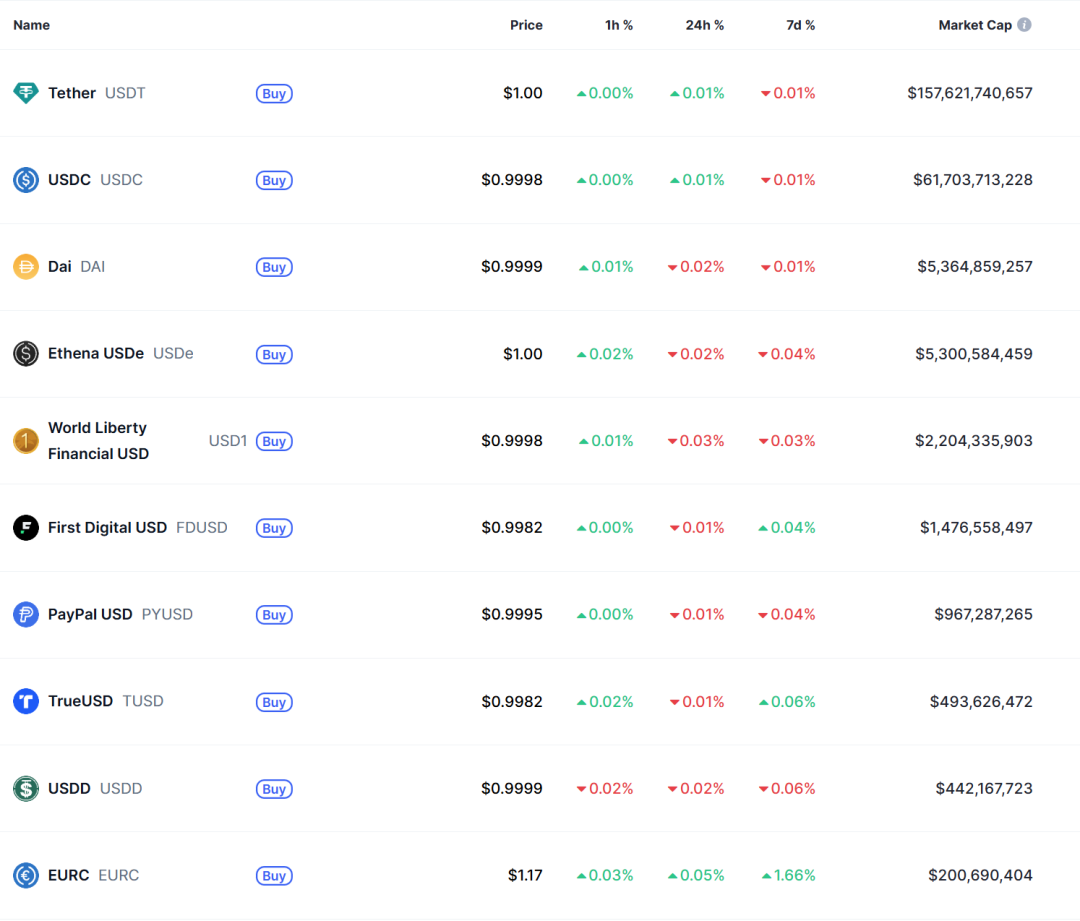Click Buy button for Dai
The image size is (1080, 921).
pyautogui.click(x=274, y=267)
